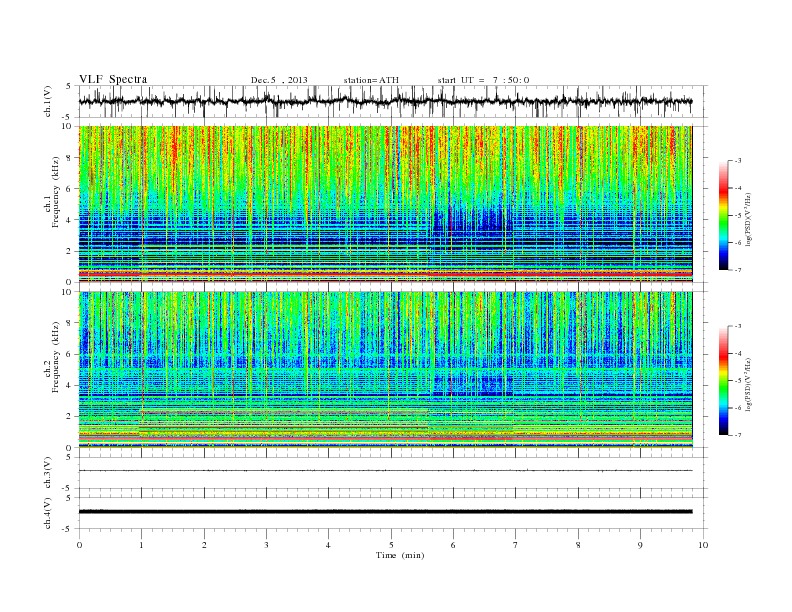Screen dimensions: 792x612
Task: Click the thick ch.4 waveform band
Action: (385, 512)
